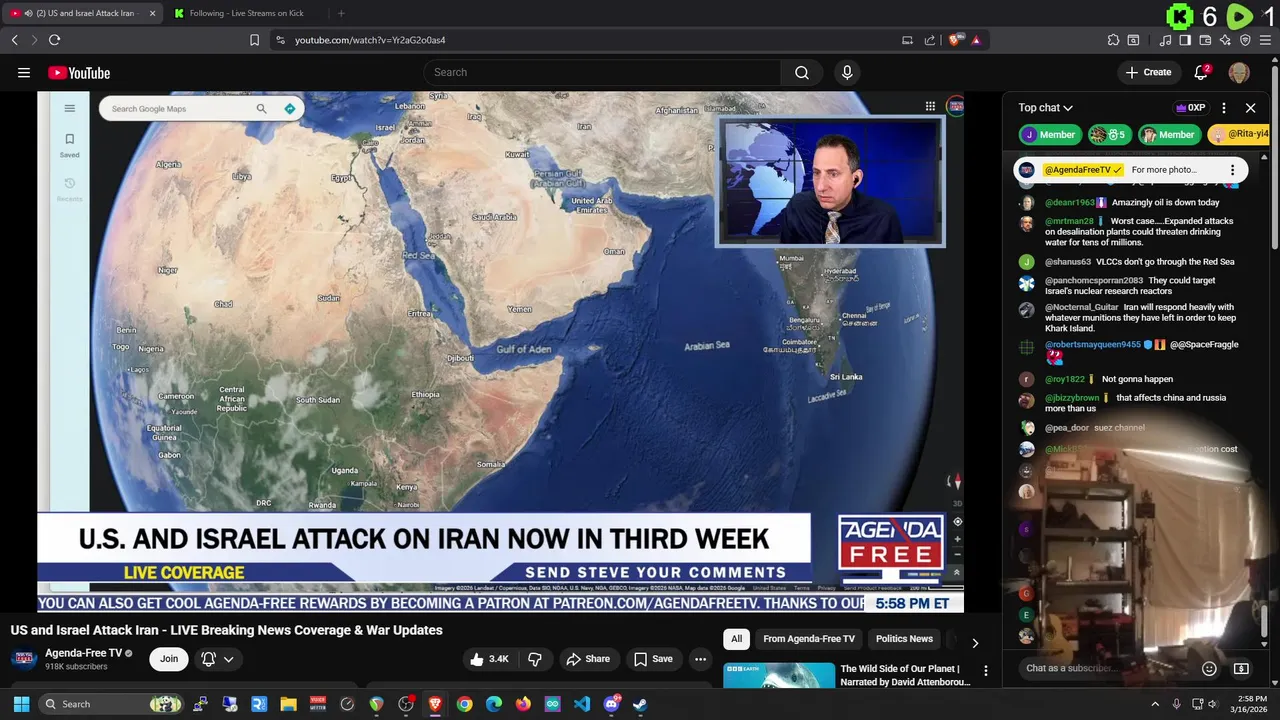Reload the current page
The image size is (1280, 720).
pyautogui.click(x=54, y=40)
